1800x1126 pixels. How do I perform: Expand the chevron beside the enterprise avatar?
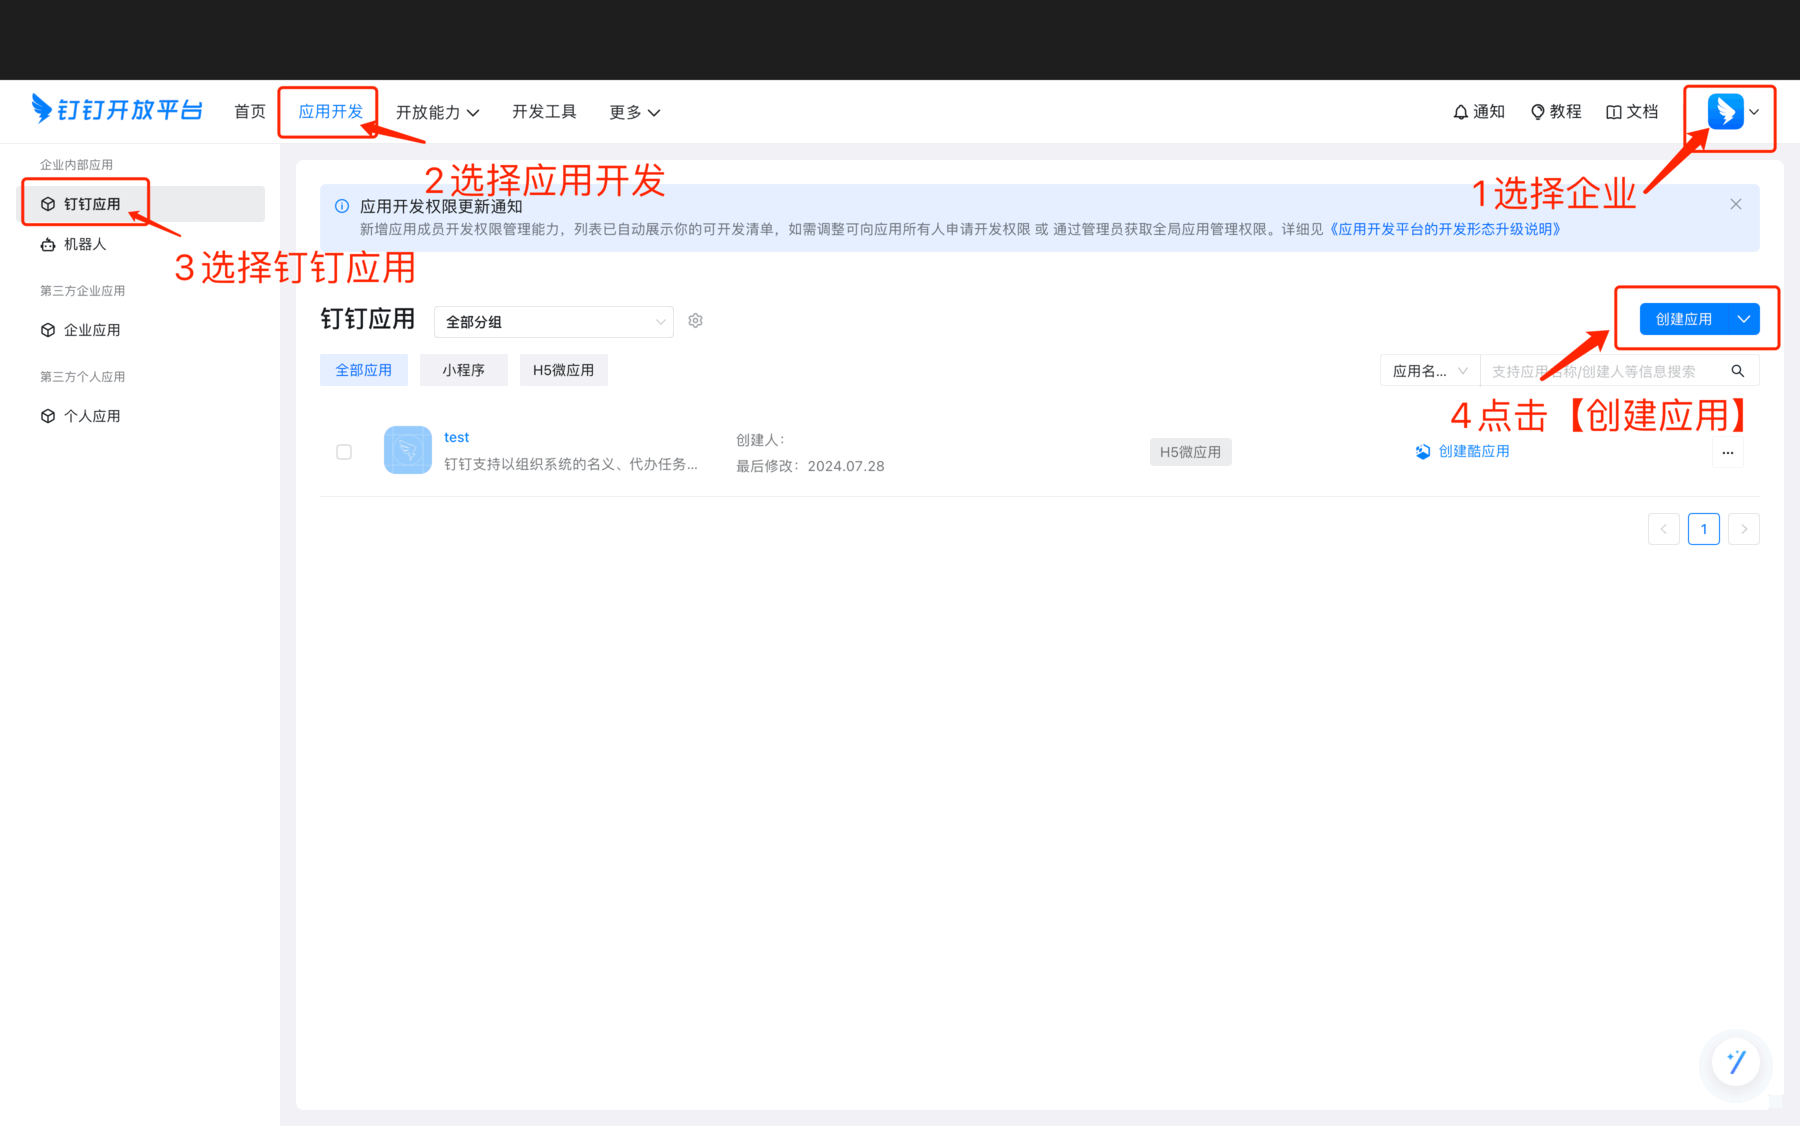point(1754,112)
